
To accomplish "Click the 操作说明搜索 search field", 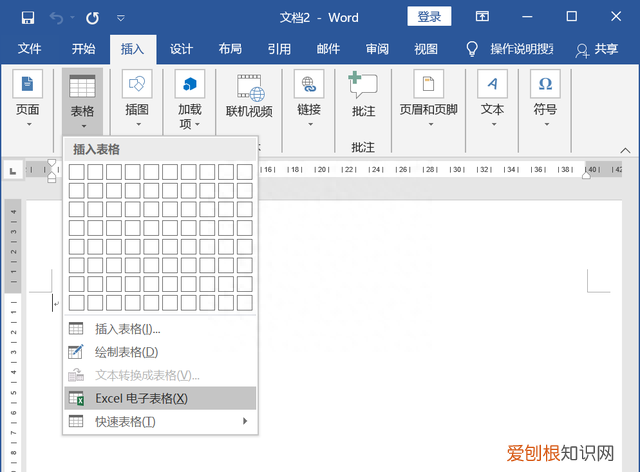I will click(x=522, y=49).
